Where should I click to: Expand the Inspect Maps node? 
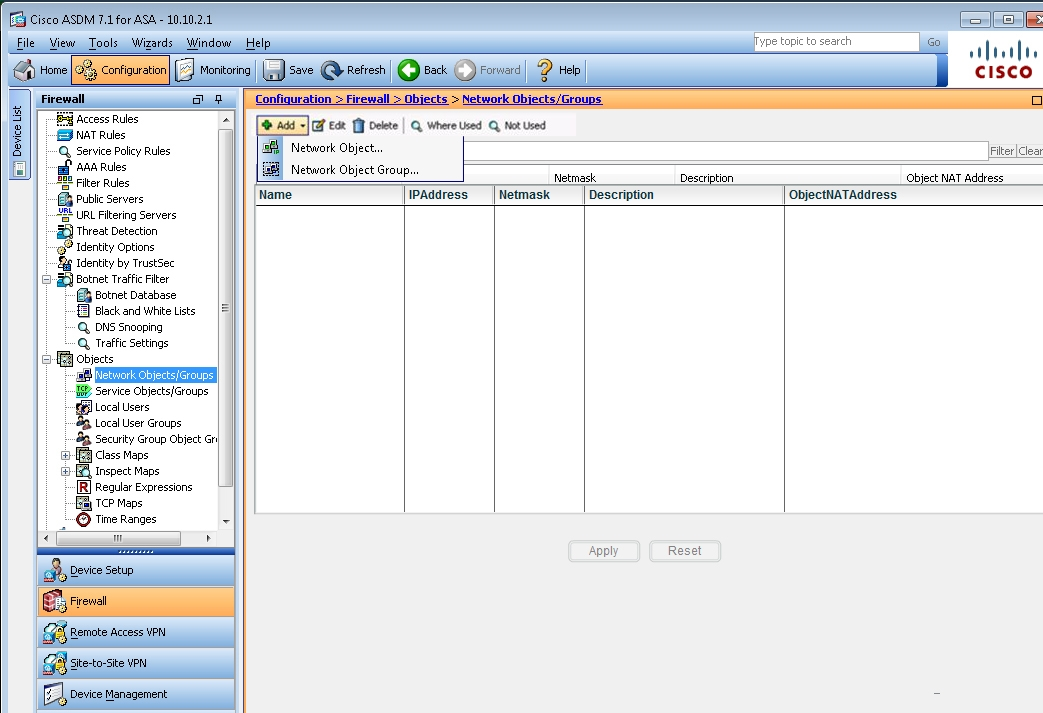pyautogui.click(x=65, y=472)
